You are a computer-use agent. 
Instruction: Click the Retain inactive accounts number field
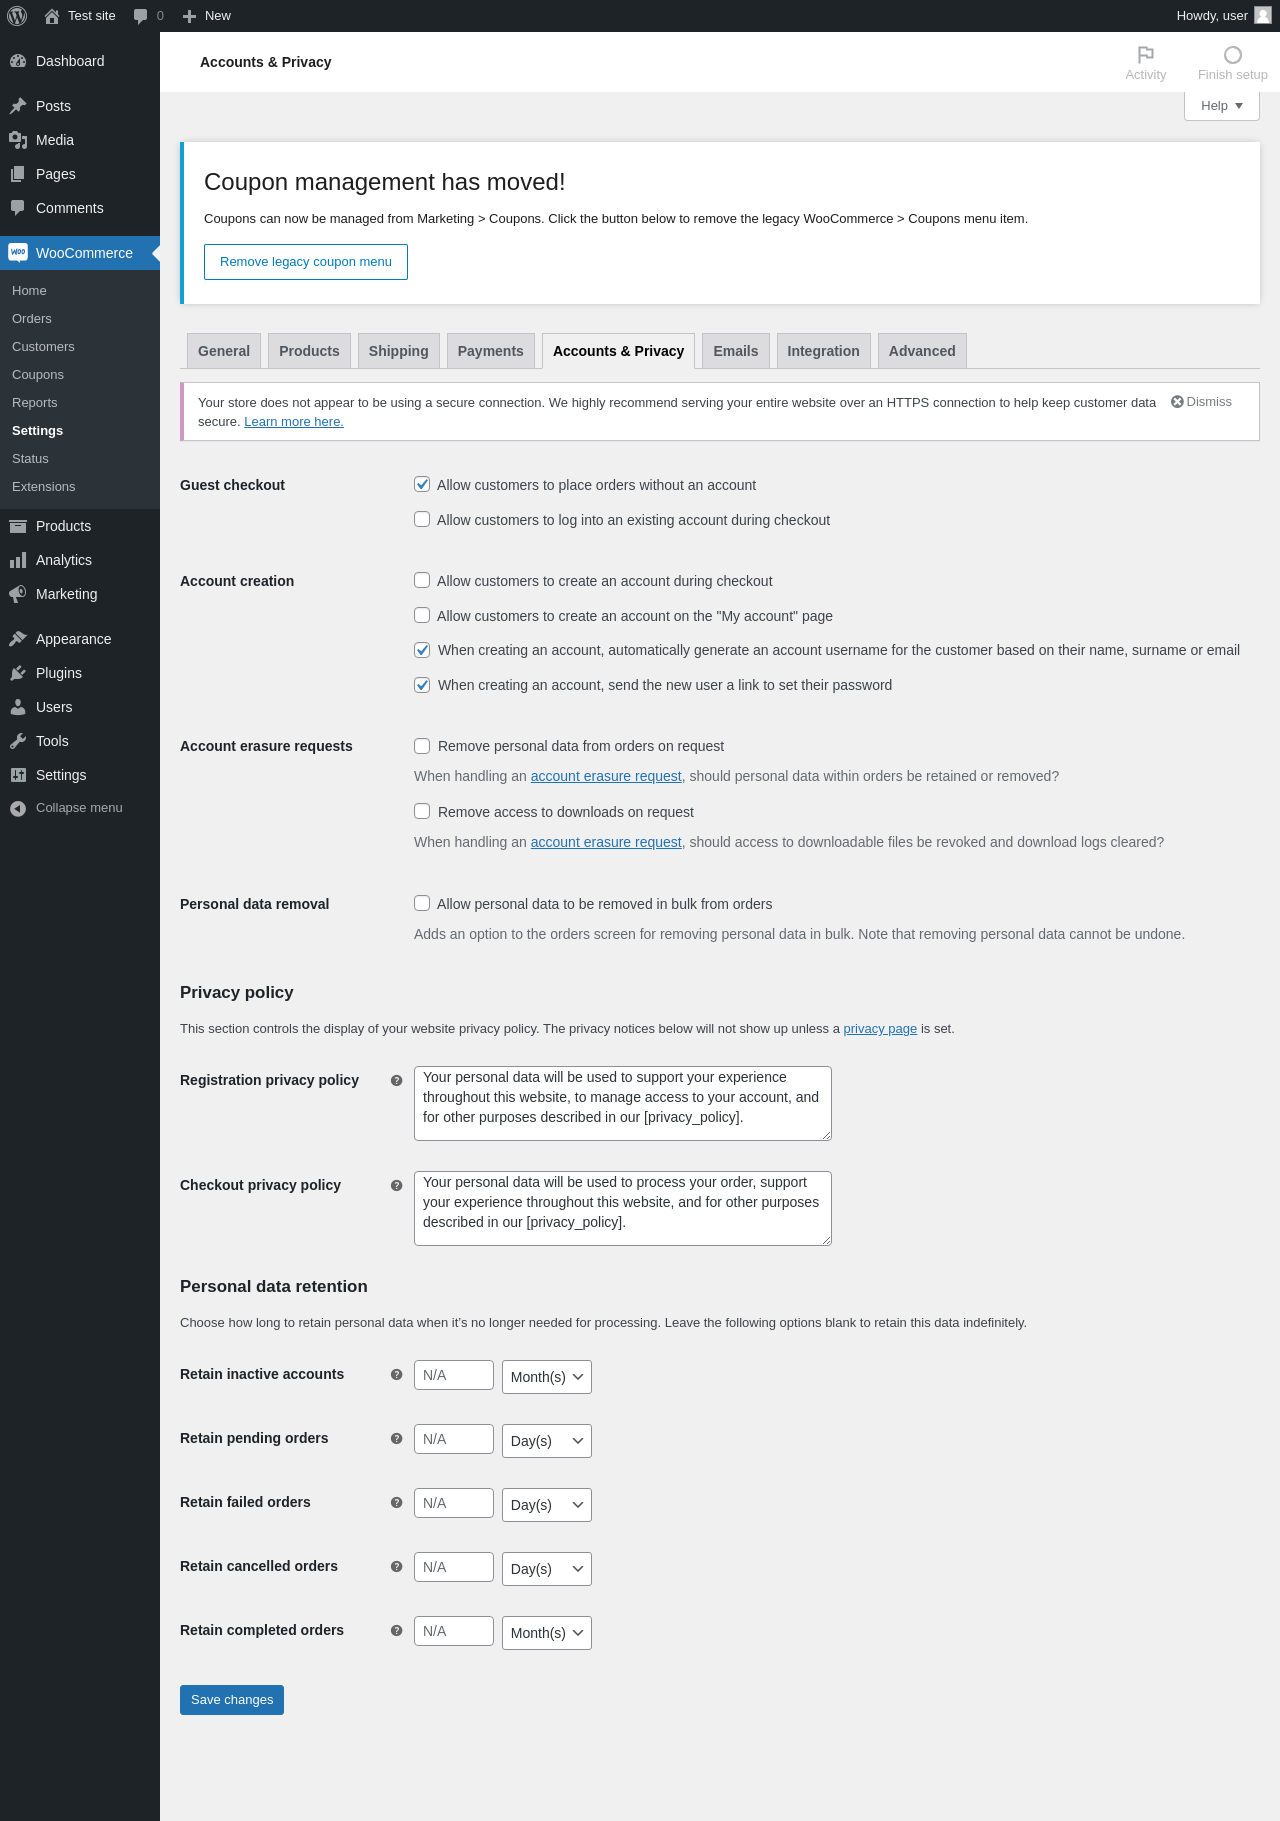tap(454, 1375)
